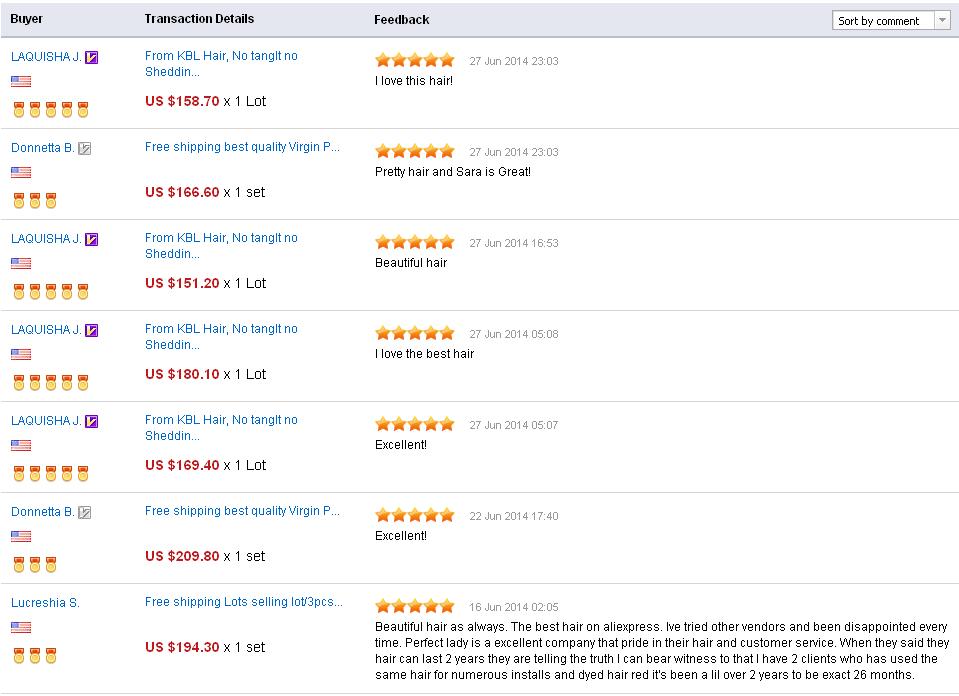959x696 pixels.
Task: Click purple badge beside LAQUISHA J. $169.40 order
Action: [91, 421]
